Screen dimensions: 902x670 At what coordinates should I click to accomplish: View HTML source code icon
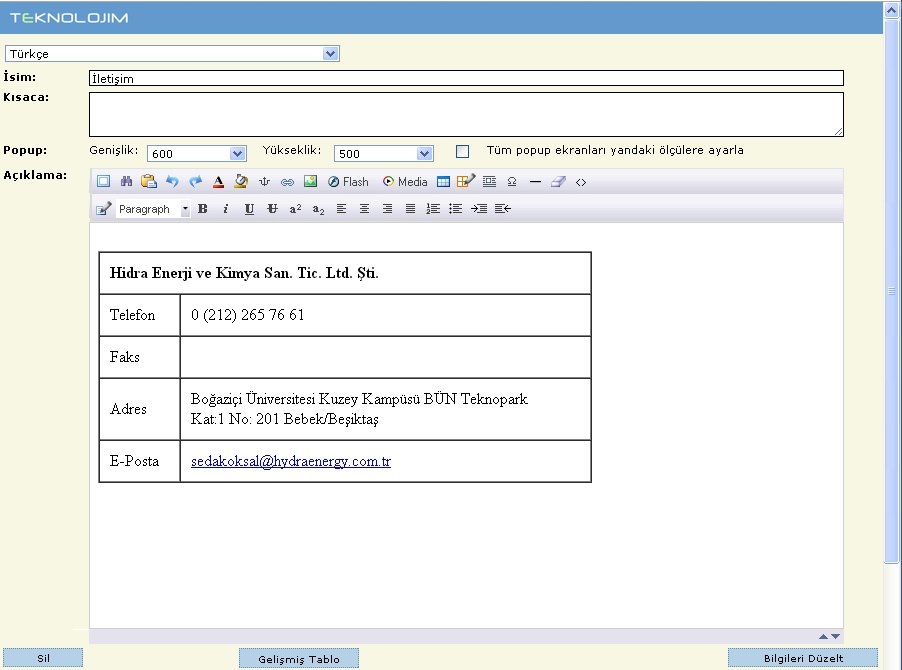click(x=581, y=182)
